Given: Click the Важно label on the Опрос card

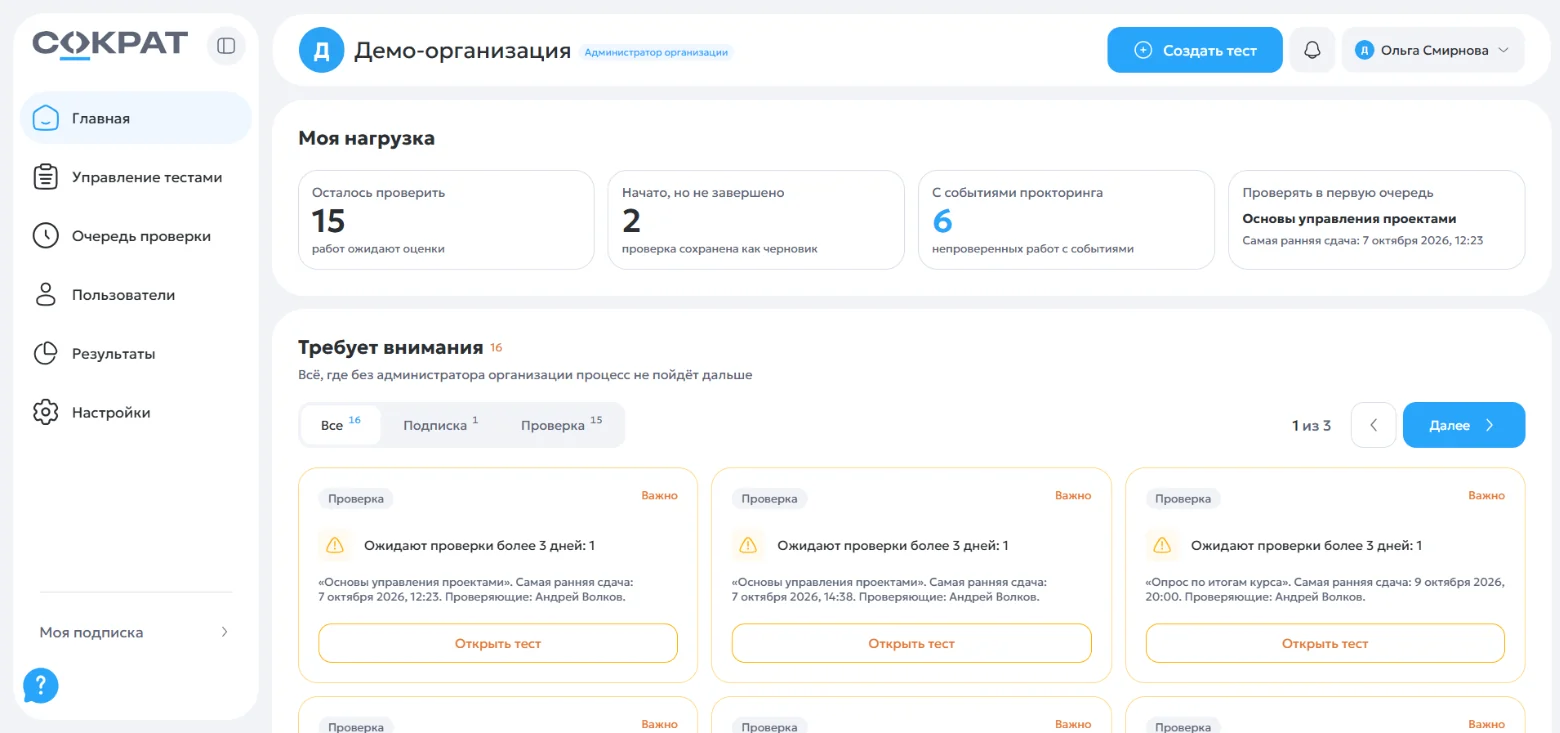Looking at the screenshot, I should (1486, 495).
